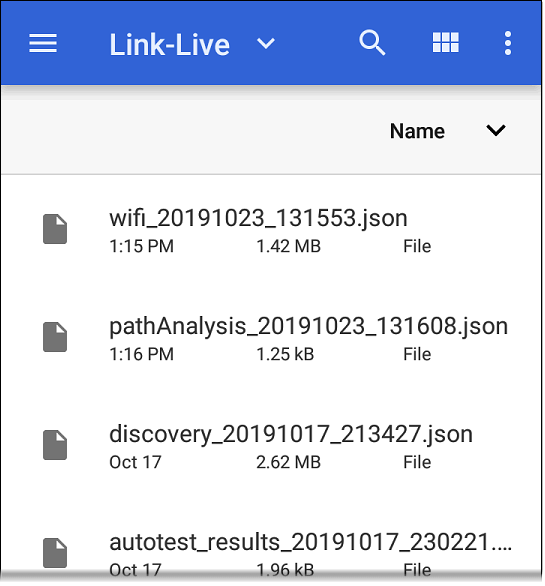Click the 1.42 MB size text
This screenshot has height=586, width=545.
(x=288, y=247)
